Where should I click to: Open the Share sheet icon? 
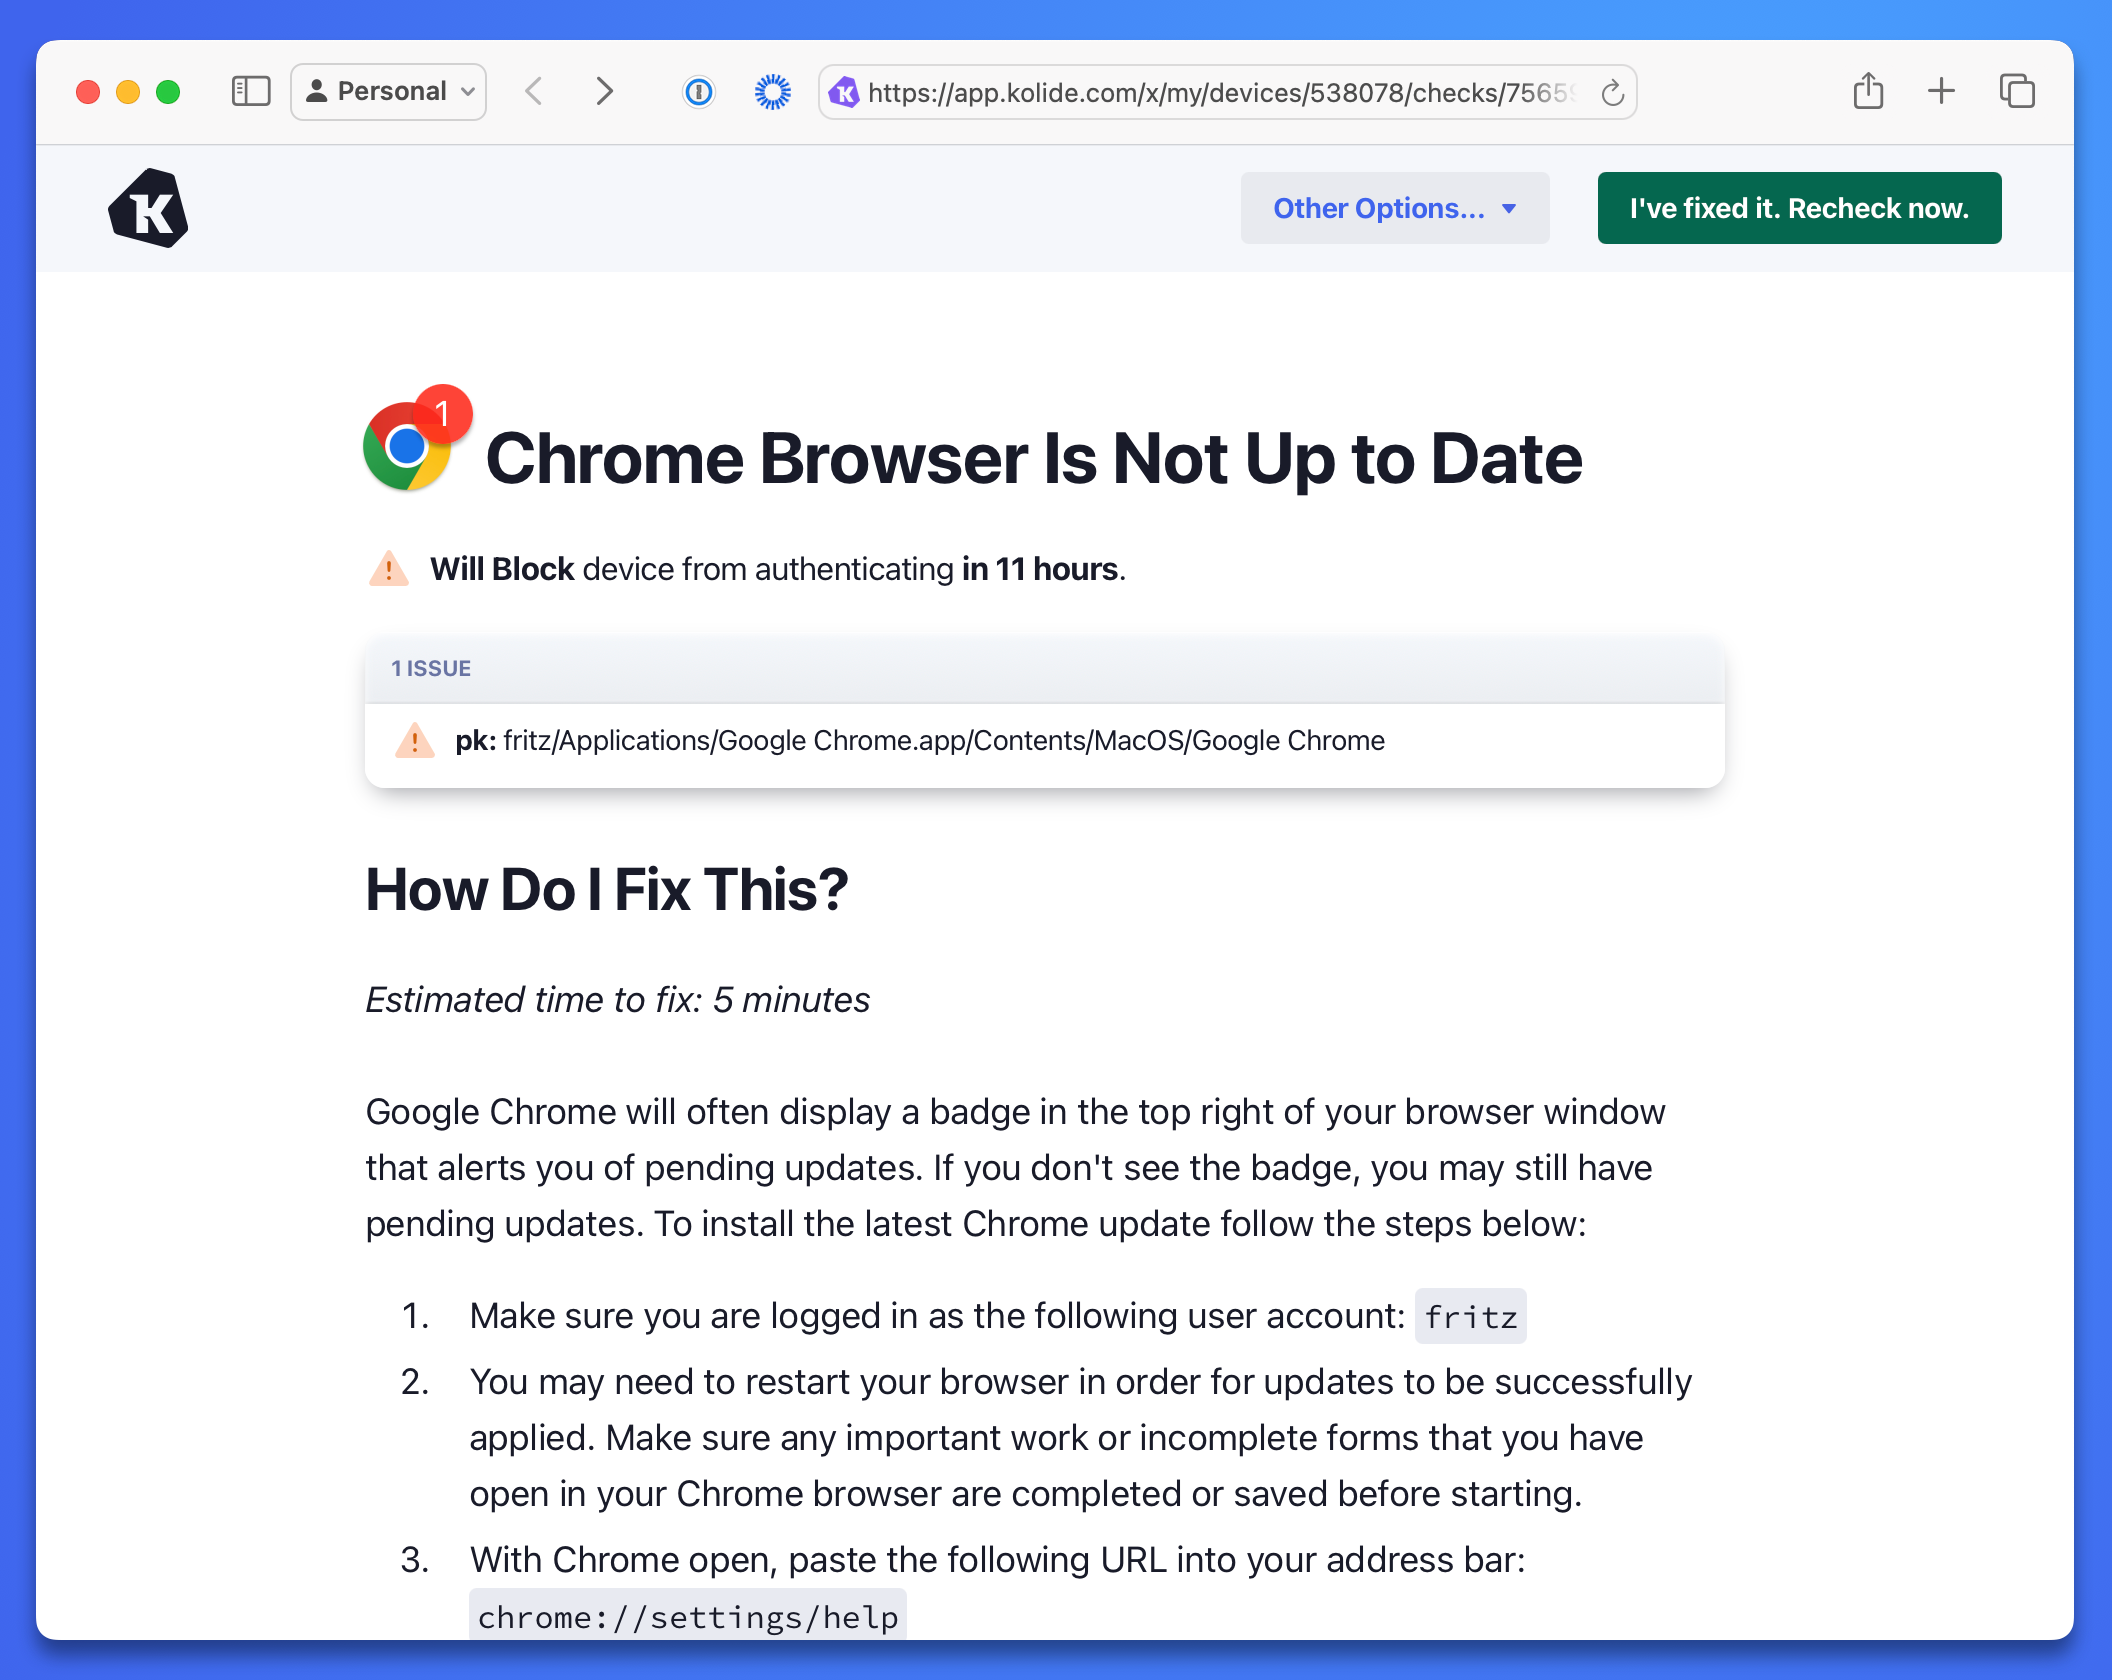[x=1867, y=92]
